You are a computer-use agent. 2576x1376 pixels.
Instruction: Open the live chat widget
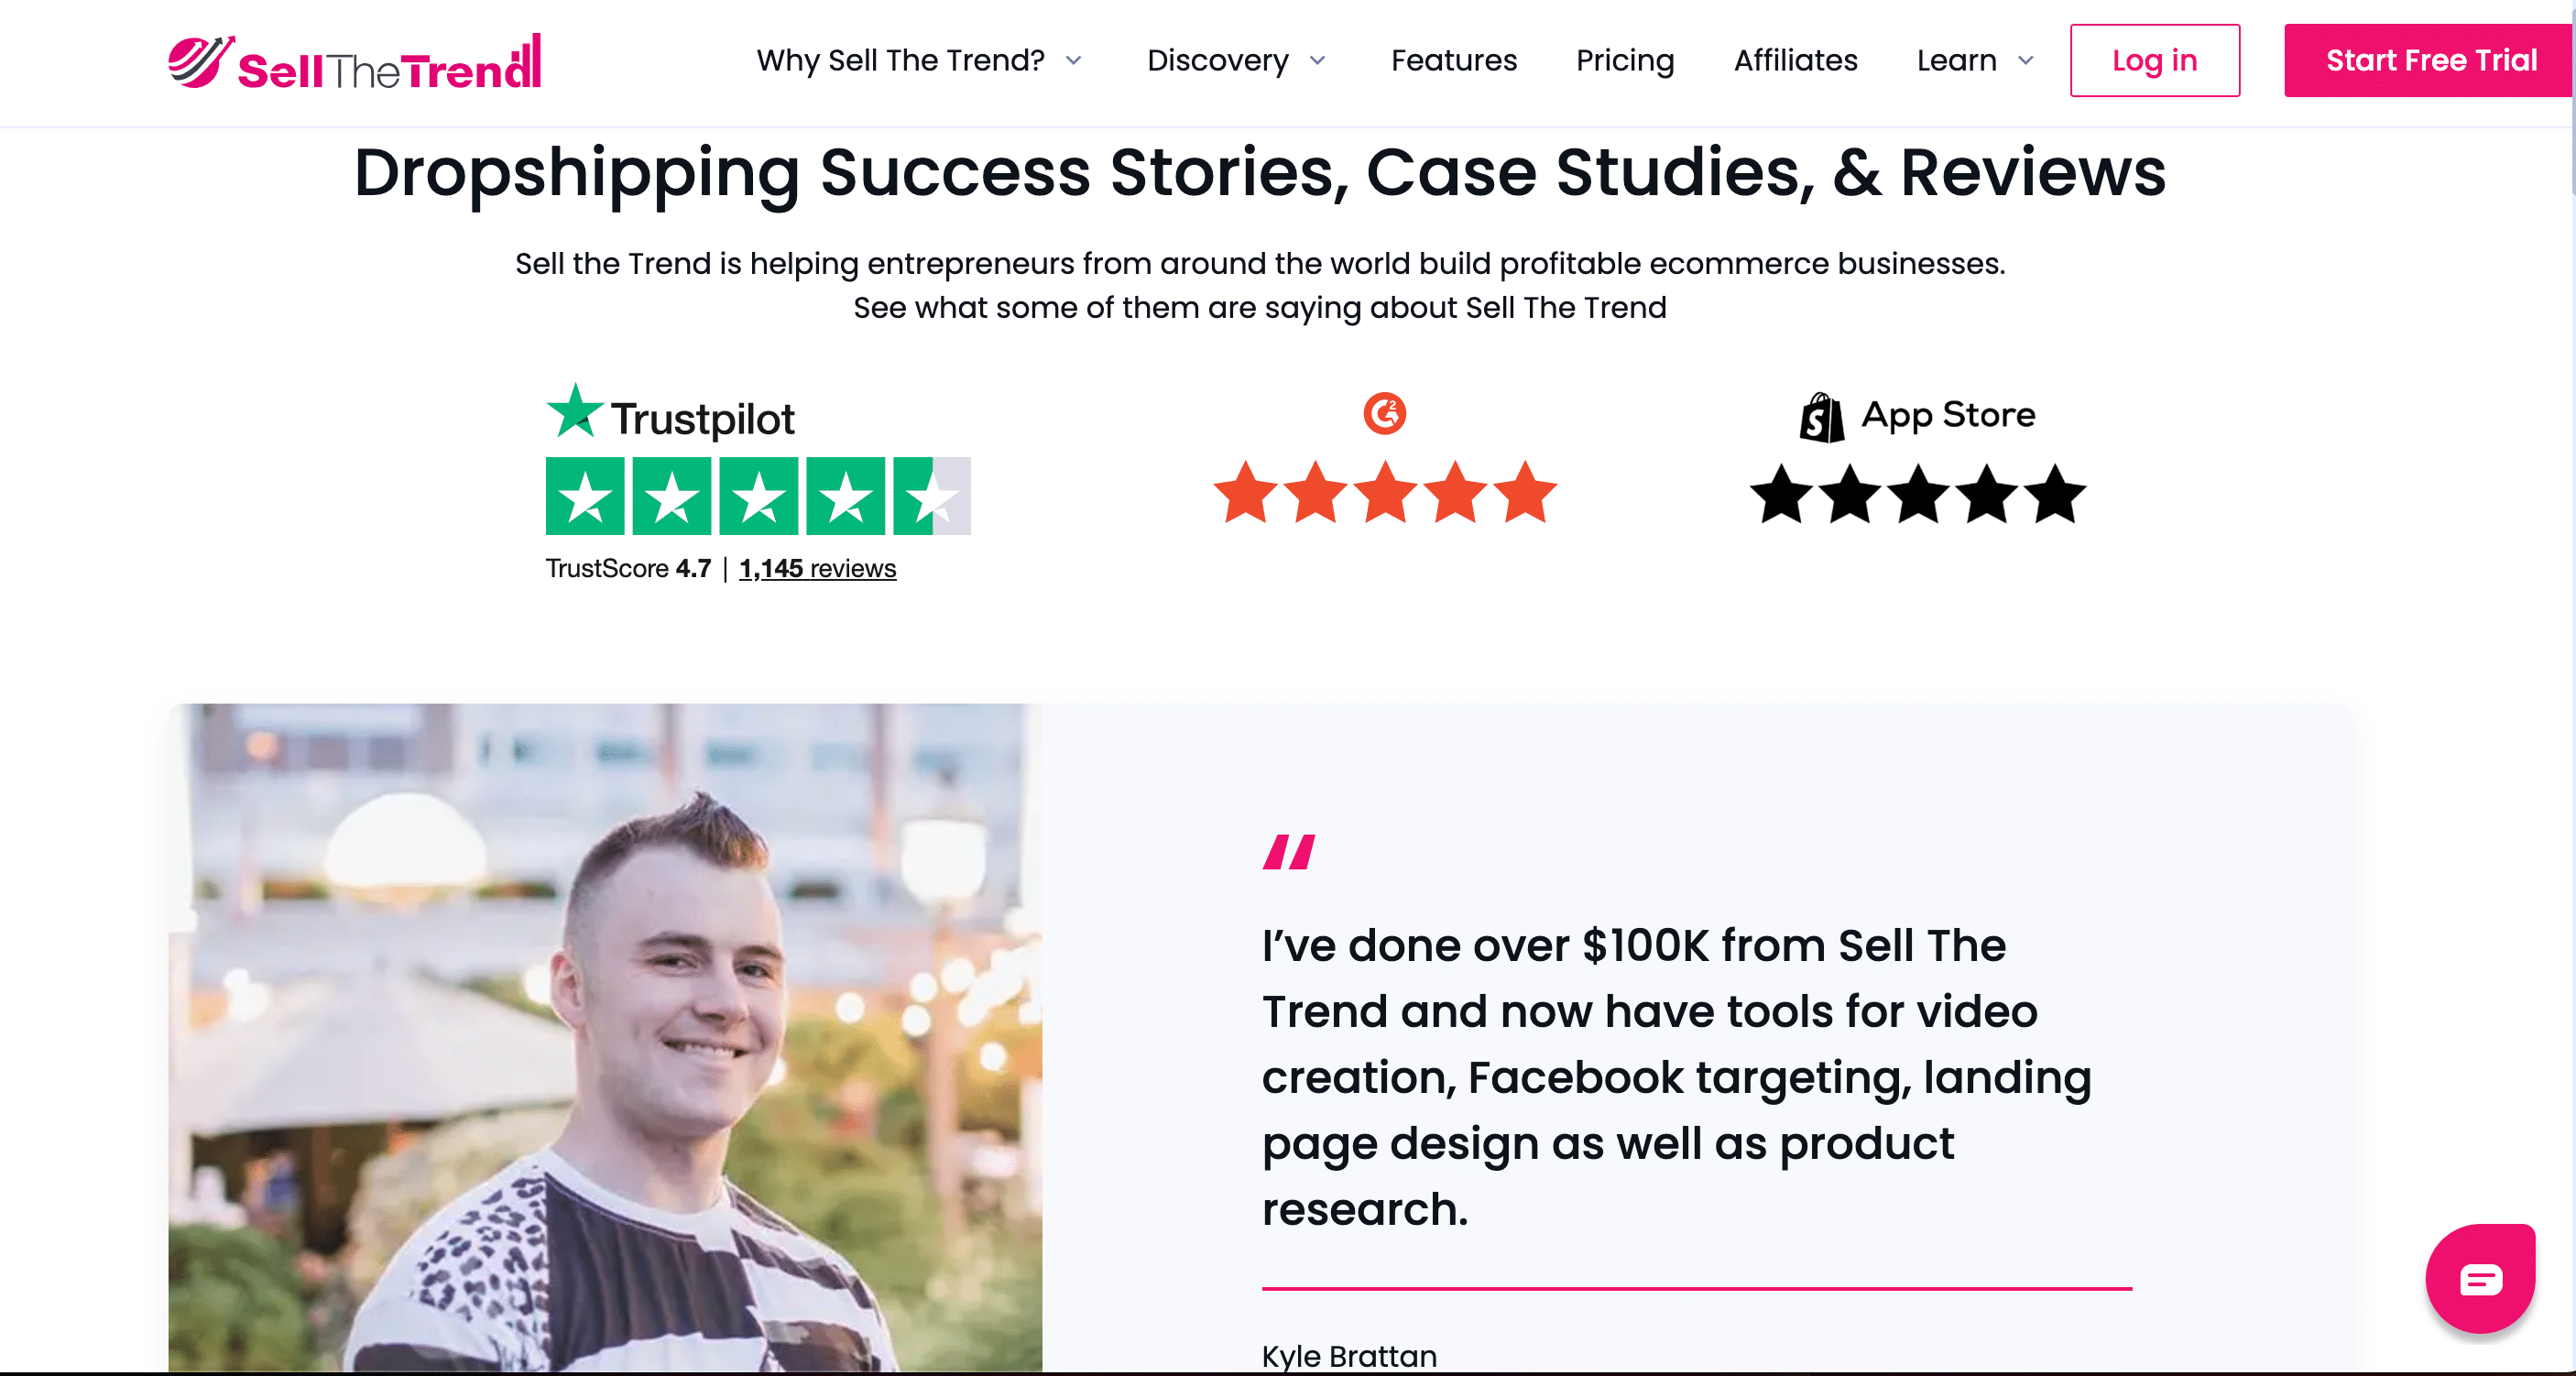[x=2480, y=1278]
